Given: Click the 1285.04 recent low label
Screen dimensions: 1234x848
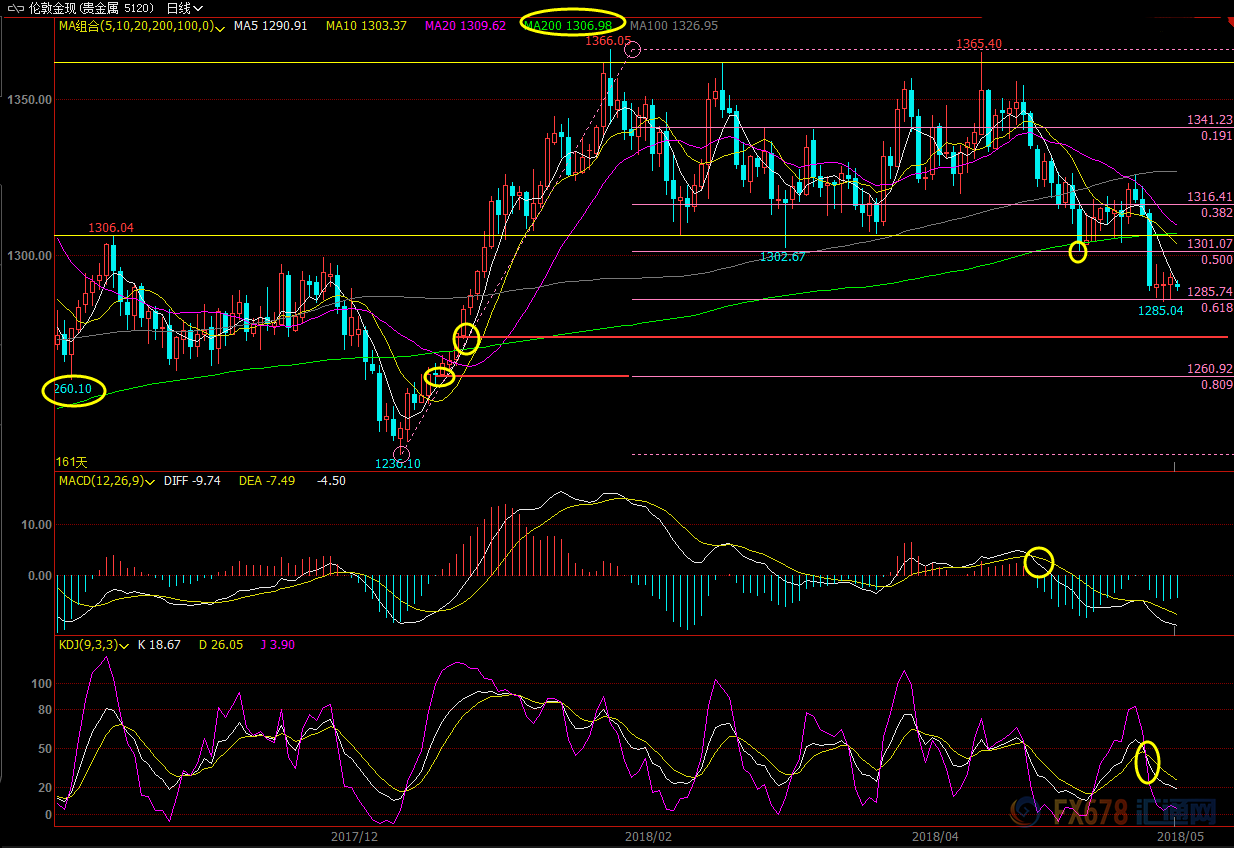Looking at the screenshot, I should point(1160,311).
